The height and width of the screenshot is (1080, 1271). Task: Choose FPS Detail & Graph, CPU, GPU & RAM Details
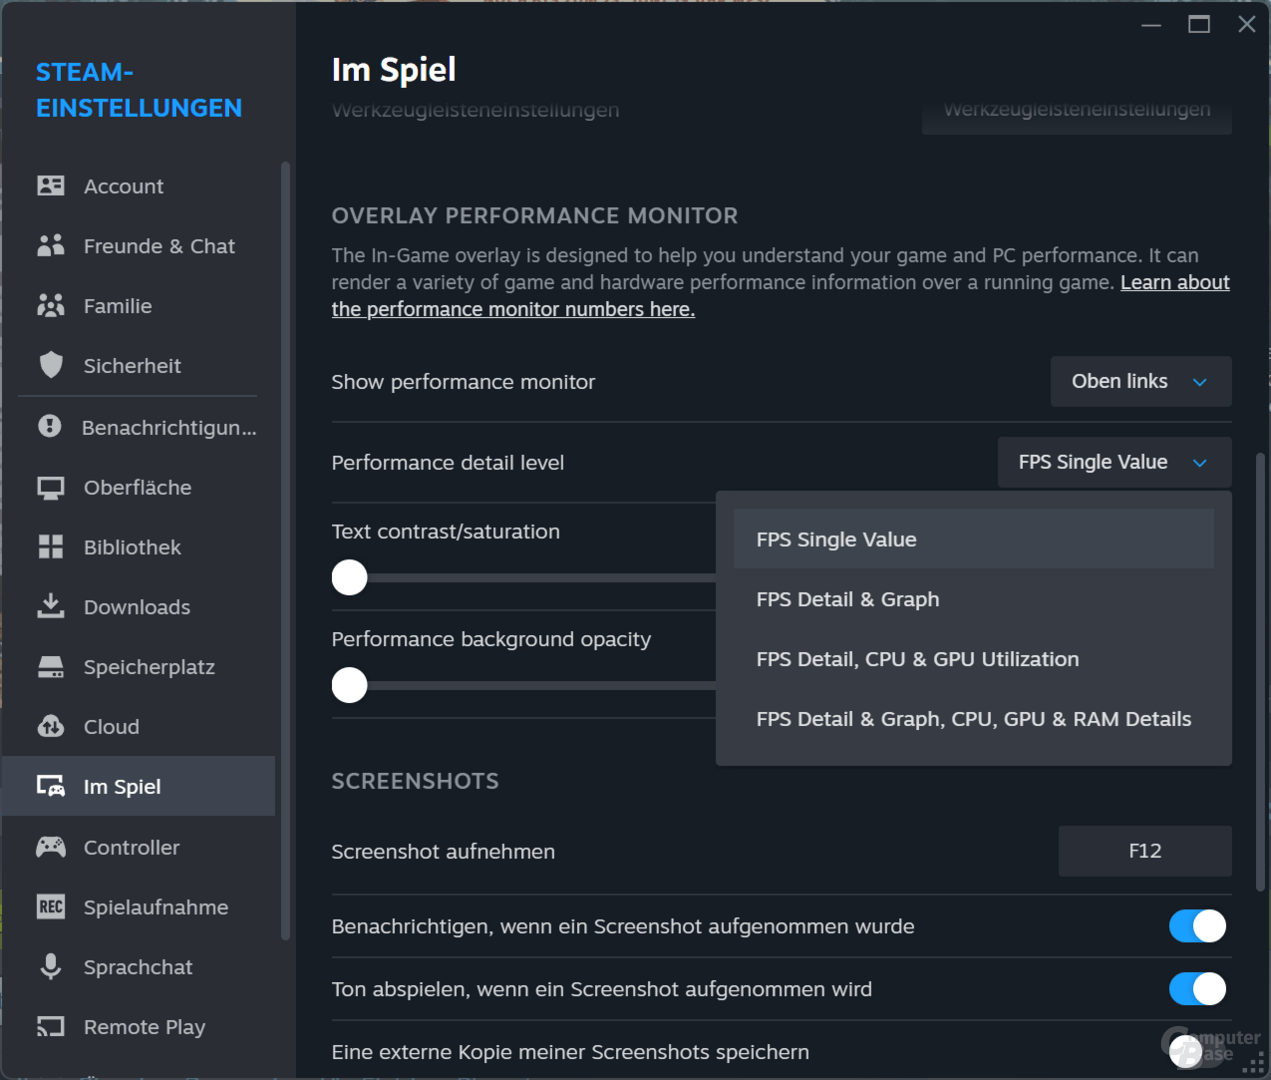pos(973,719)
